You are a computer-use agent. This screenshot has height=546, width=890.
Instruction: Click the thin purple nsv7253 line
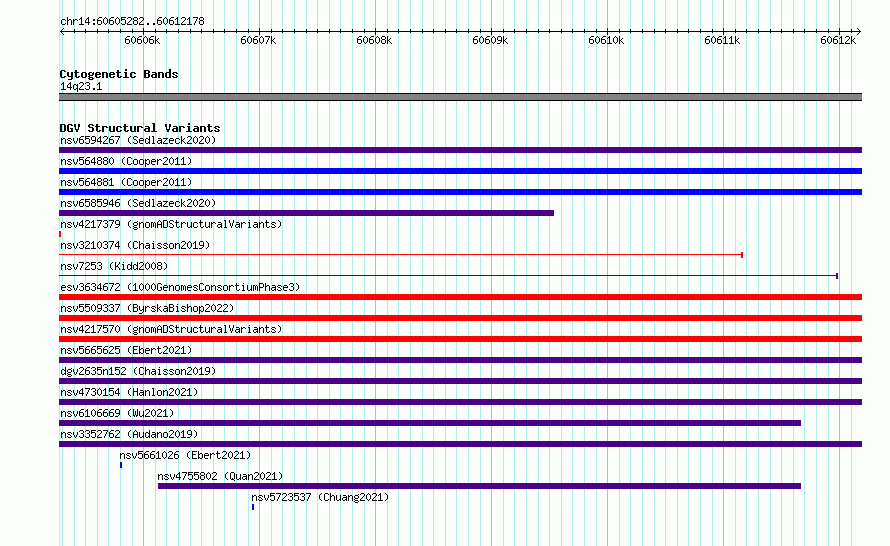click(x=448, y=276)
